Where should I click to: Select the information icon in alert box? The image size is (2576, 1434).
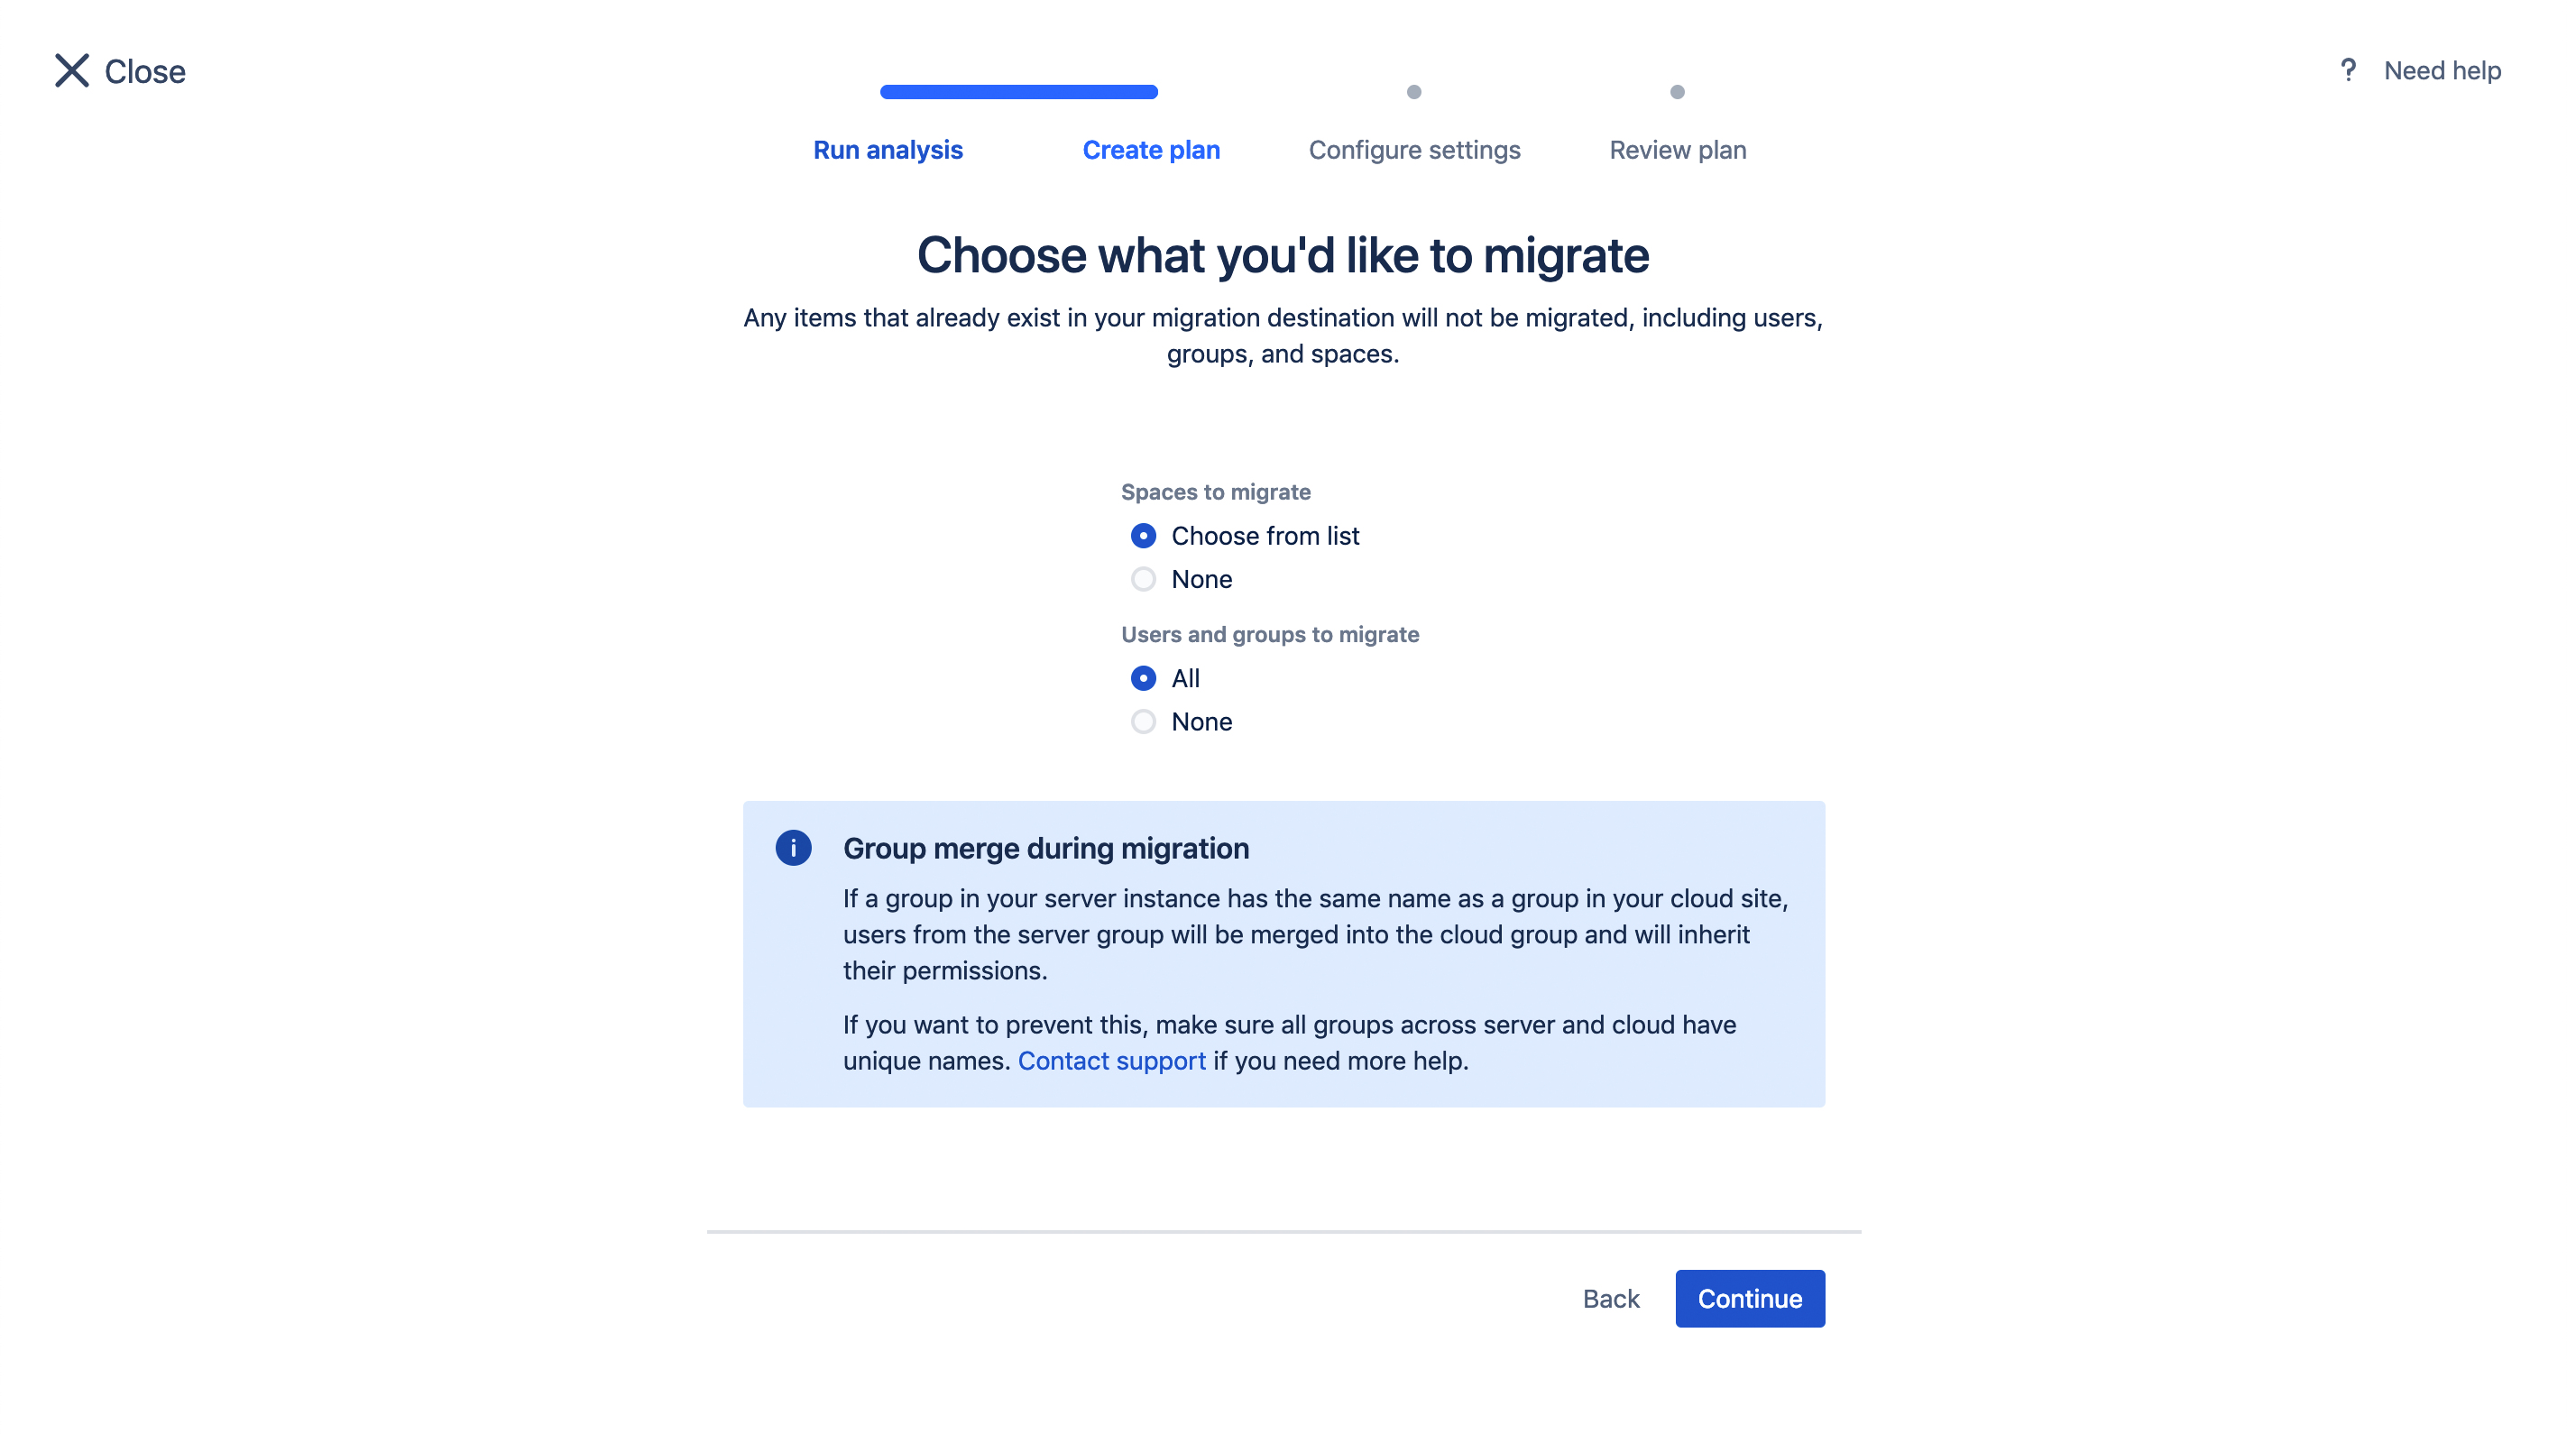(x=791, y=848)
